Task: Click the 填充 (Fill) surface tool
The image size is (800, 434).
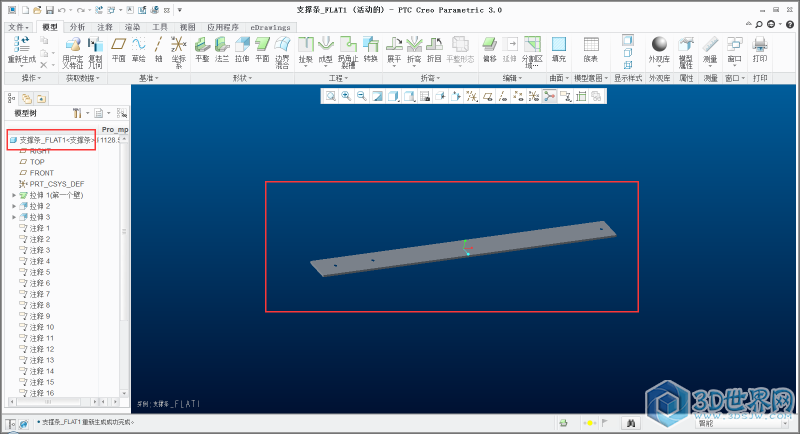Action: [x=559, y=47]
